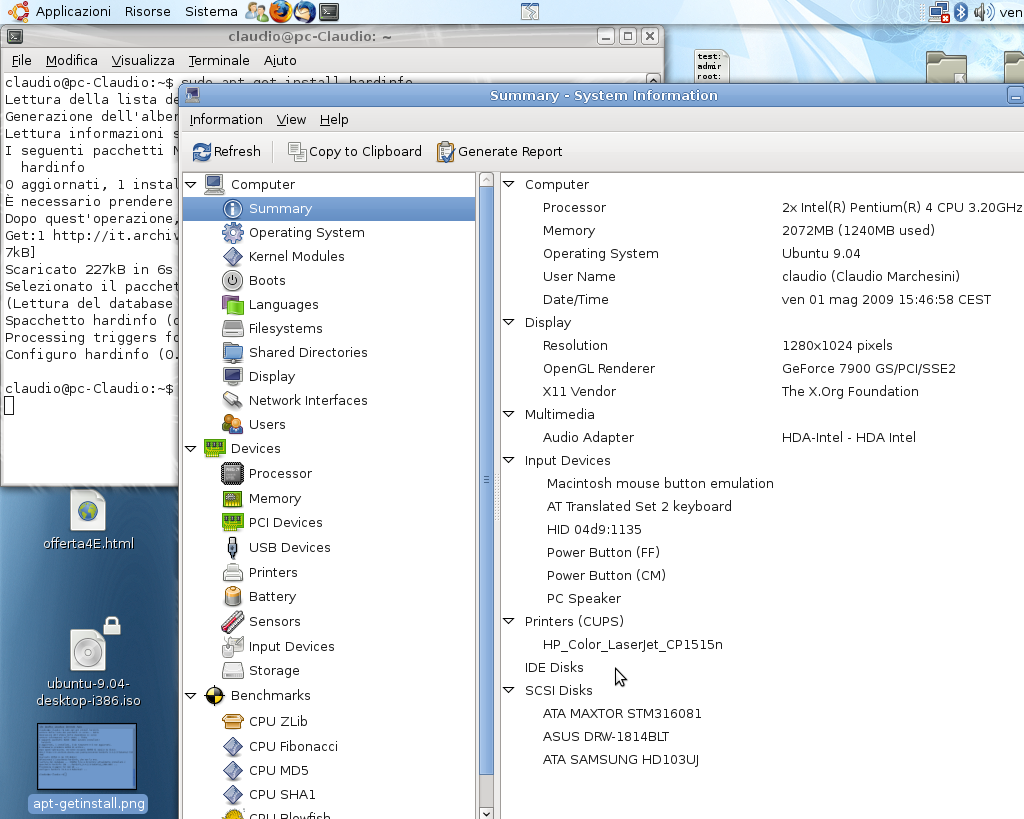Click the CPU MD5 benchmark icon

(x=232, y=771)
